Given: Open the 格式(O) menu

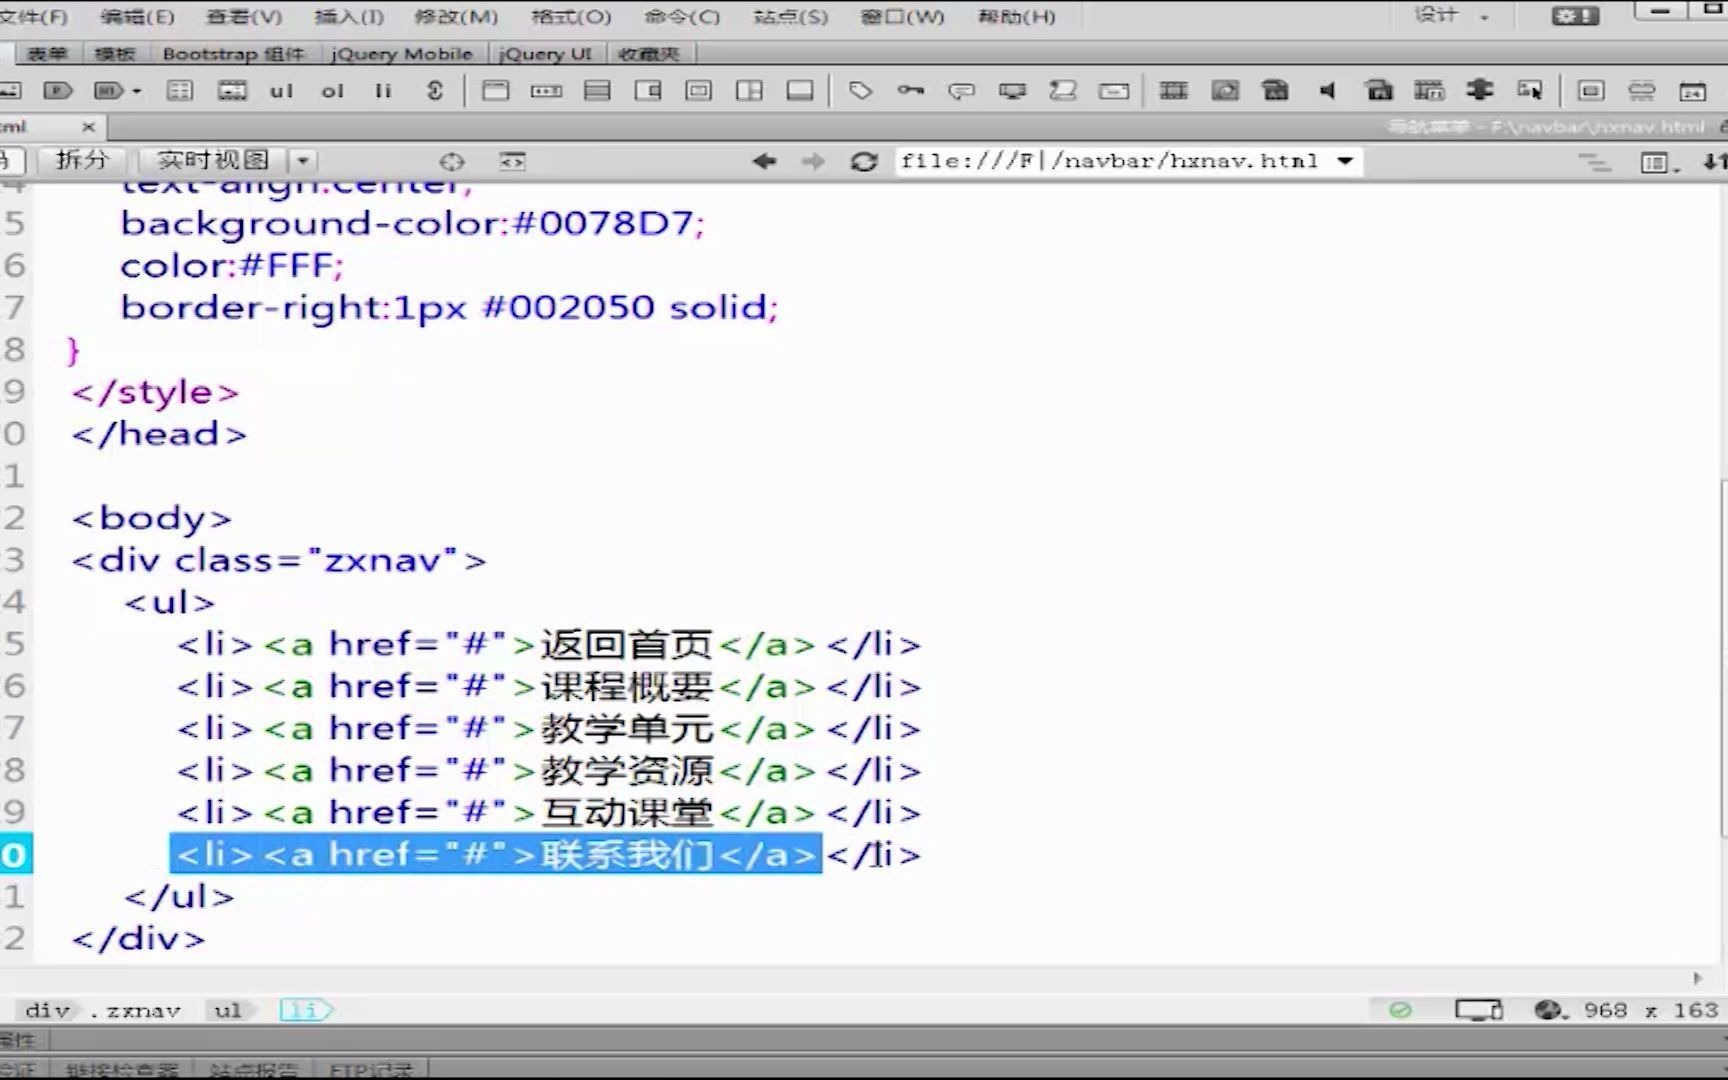Looking at the screenshot, I should (571, 17).
